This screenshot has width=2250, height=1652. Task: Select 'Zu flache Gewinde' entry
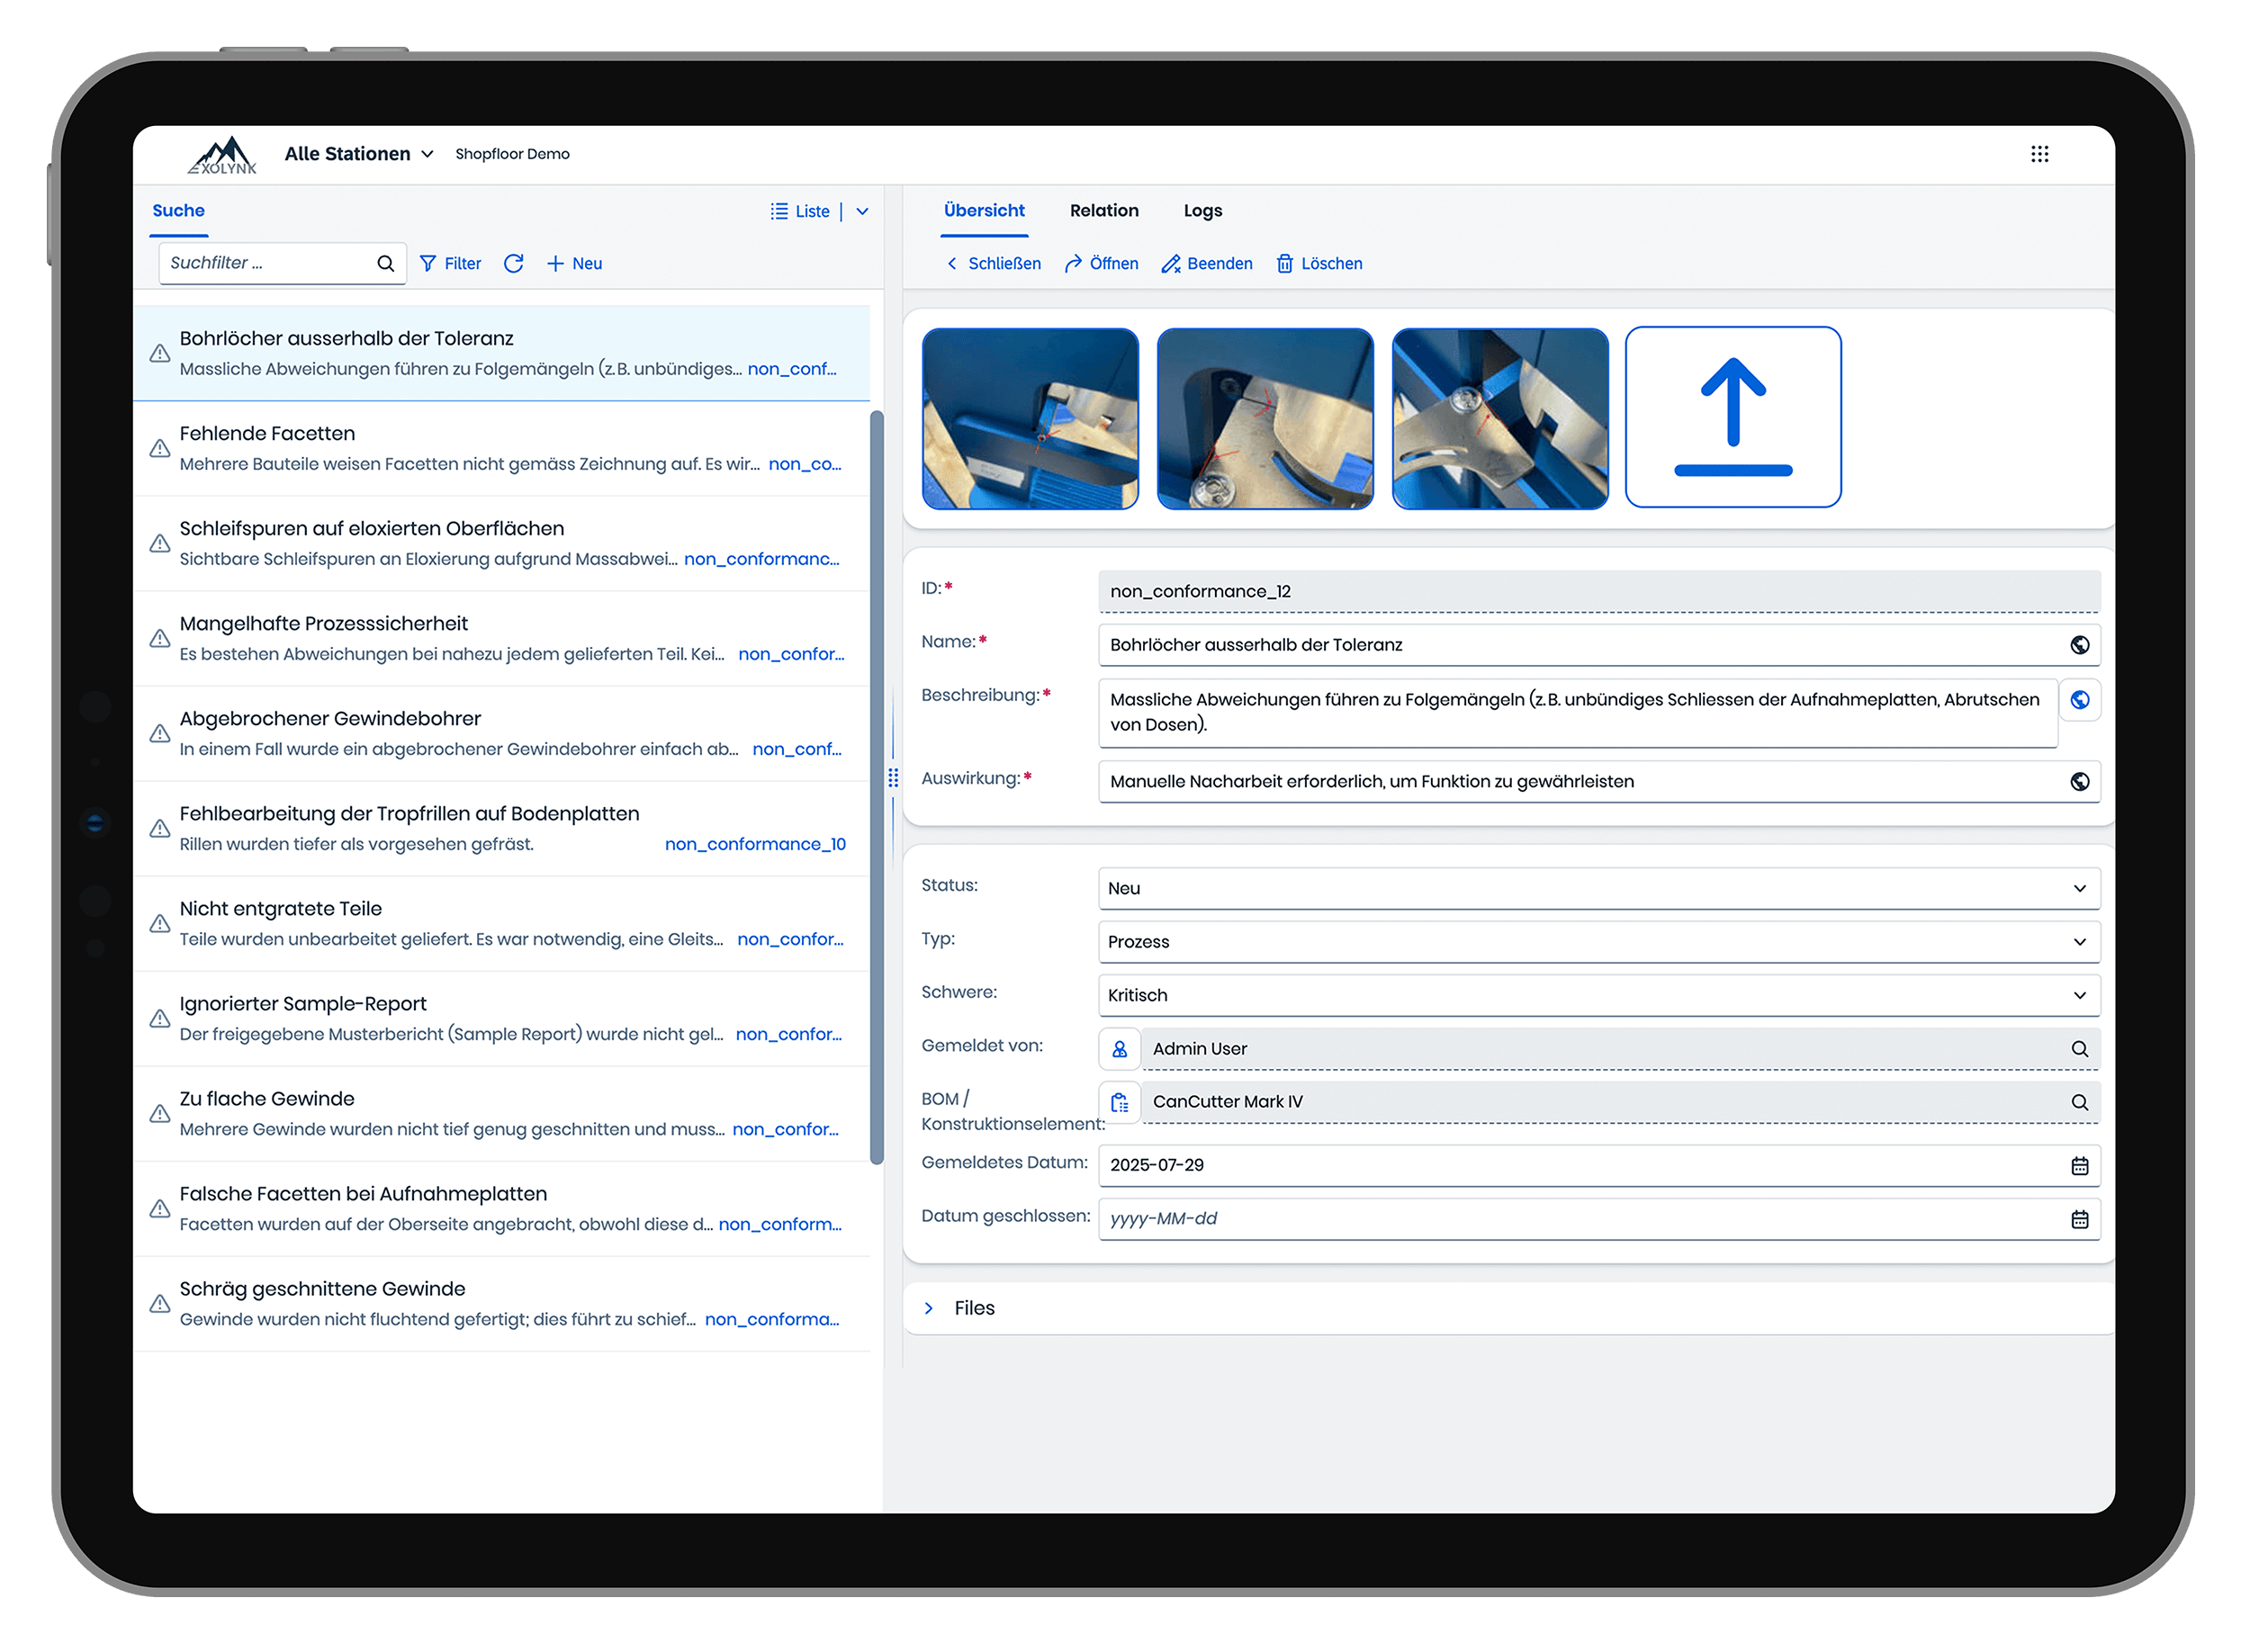(x=501, y=1114)
